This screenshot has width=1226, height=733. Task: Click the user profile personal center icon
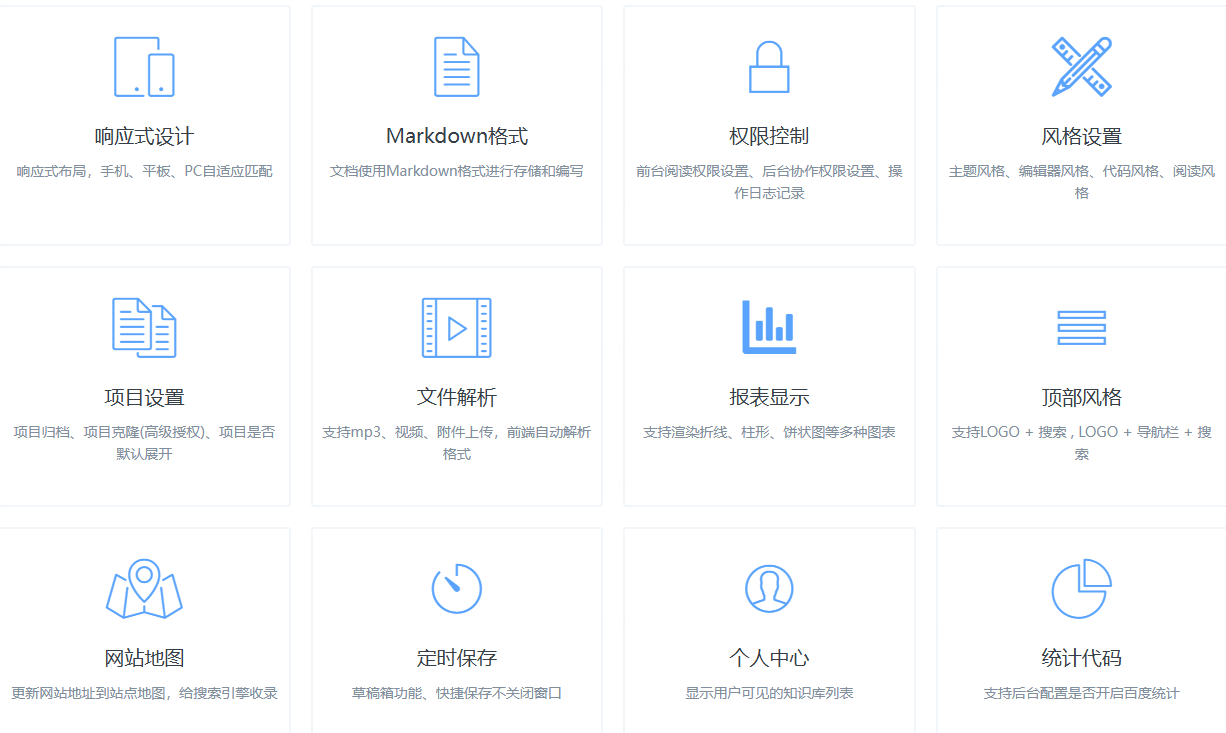coord(769,588)
